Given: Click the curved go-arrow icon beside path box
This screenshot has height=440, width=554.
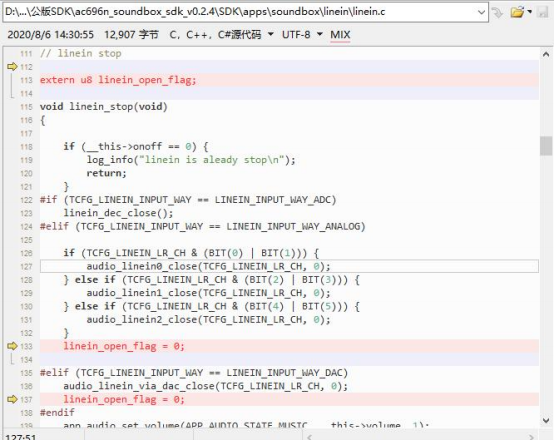Looking at the screenshot, I should point(497,12).
